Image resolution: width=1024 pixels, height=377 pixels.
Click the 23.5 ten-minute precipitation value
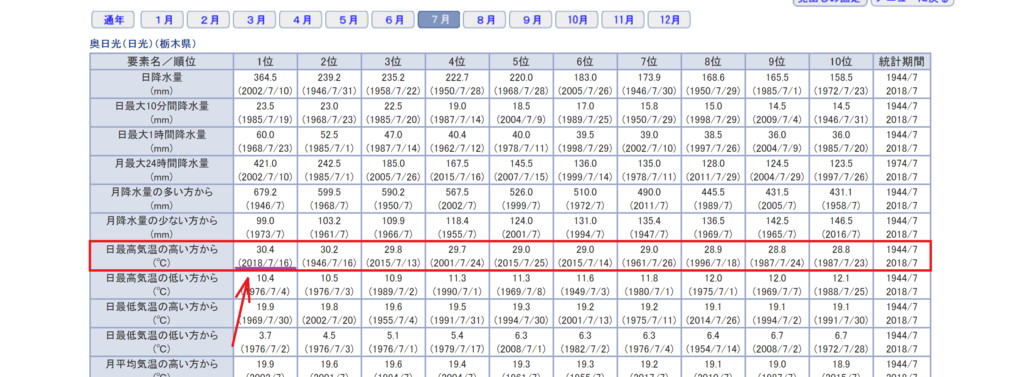[265, 106]
